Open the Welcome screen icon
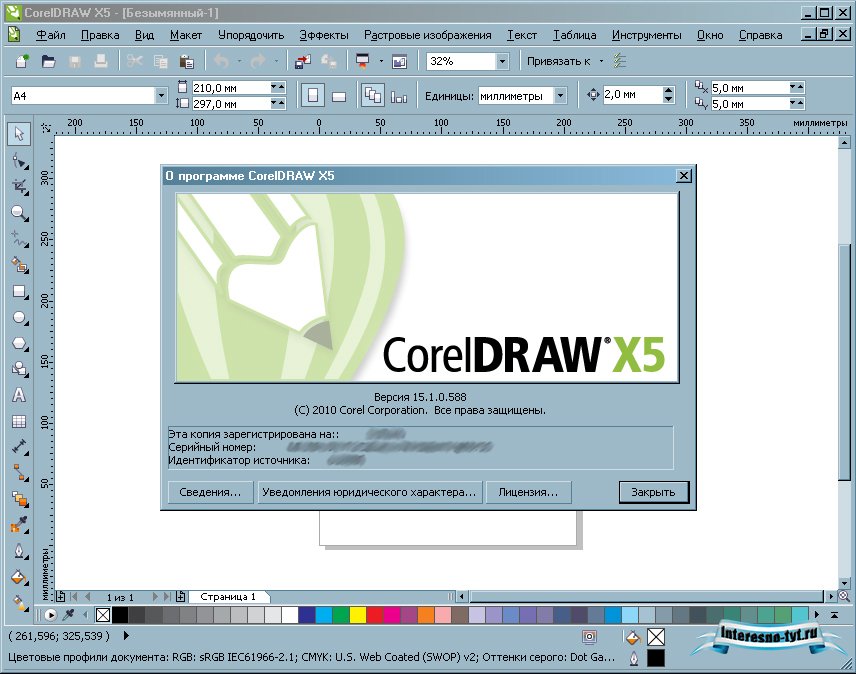 pos(400,61)
